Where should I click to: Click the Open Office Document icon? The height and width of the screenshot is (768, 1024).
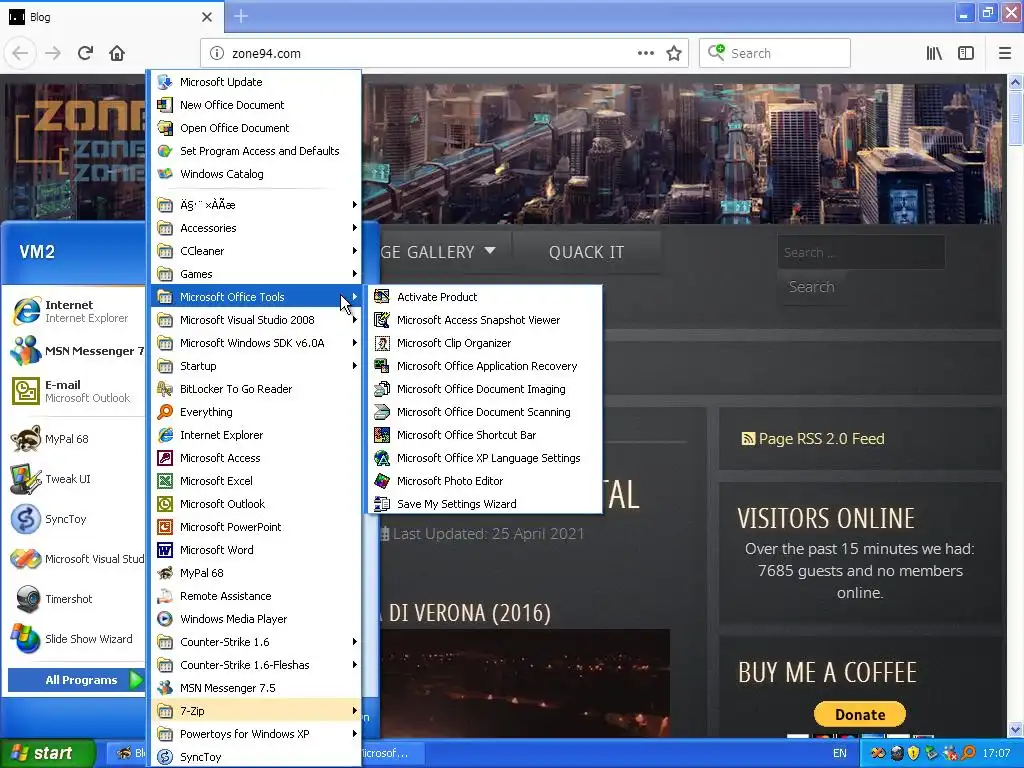click(x=165, y=128)
